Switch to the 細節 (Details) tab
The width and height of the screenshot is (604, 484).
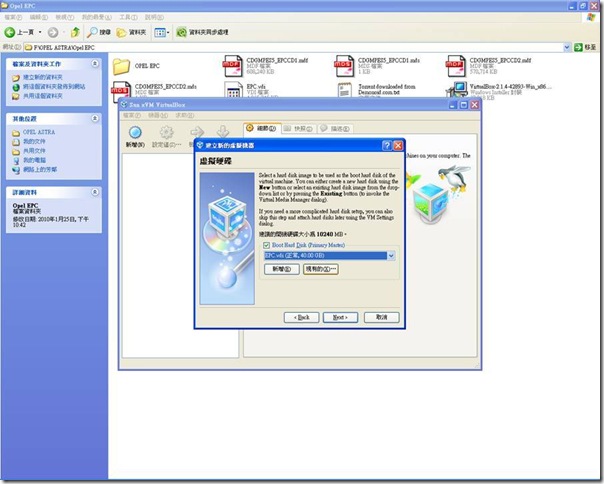[x=262, y=128]
